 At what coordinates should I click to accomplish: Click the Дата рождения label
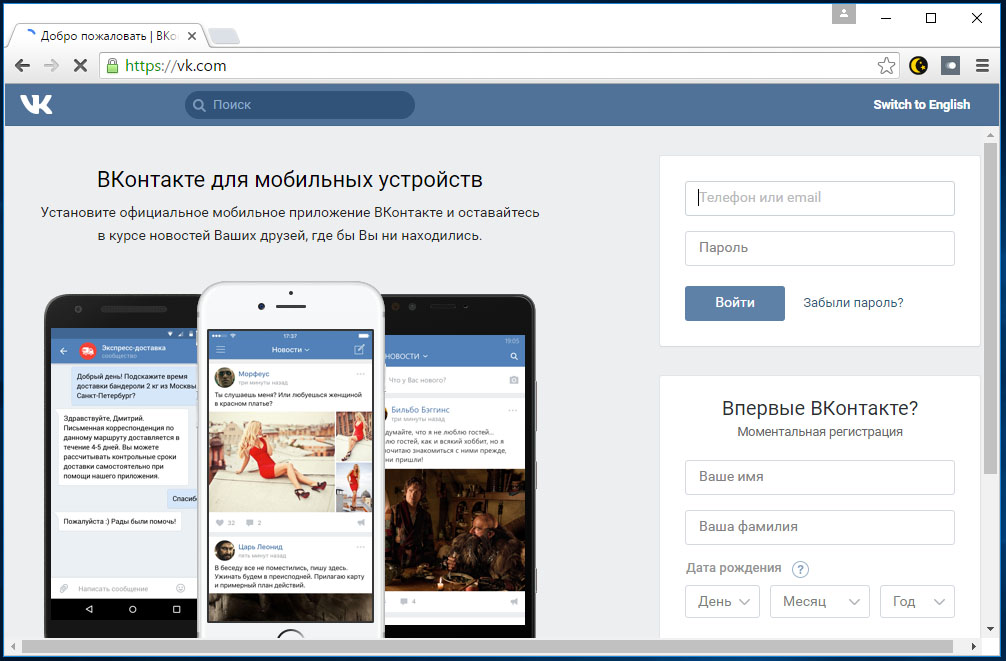[733, 568]
